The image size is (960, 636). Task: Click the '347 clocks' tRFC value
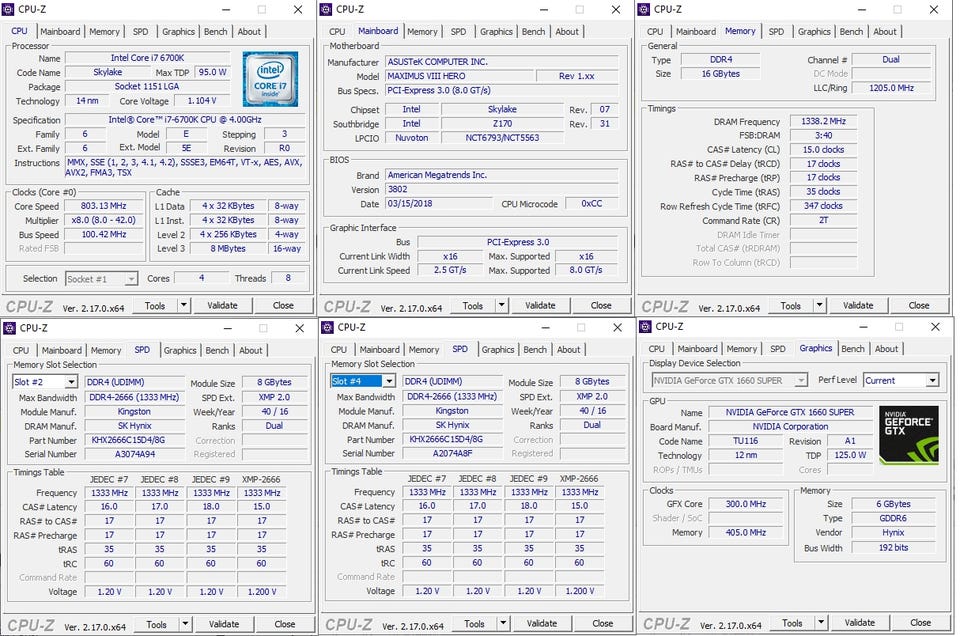click(823, 206)
